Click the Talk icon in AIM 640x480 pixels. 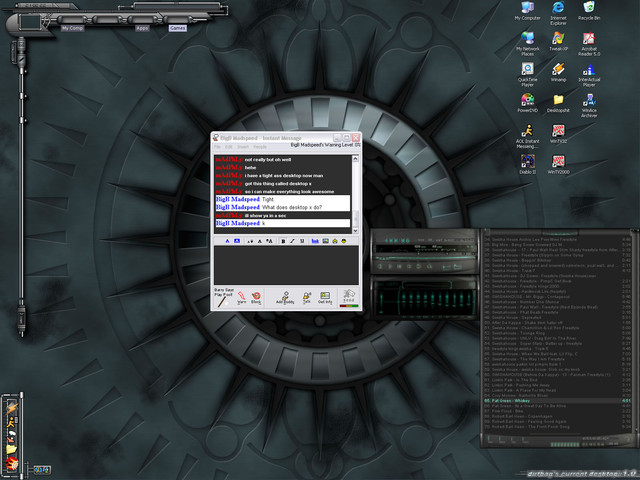(304, 297)
